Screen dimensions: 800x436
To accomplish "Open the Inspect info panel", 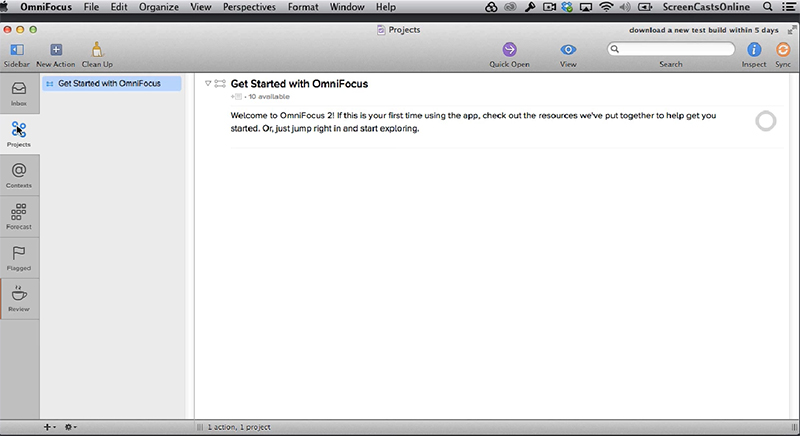I will pos(755,50).
